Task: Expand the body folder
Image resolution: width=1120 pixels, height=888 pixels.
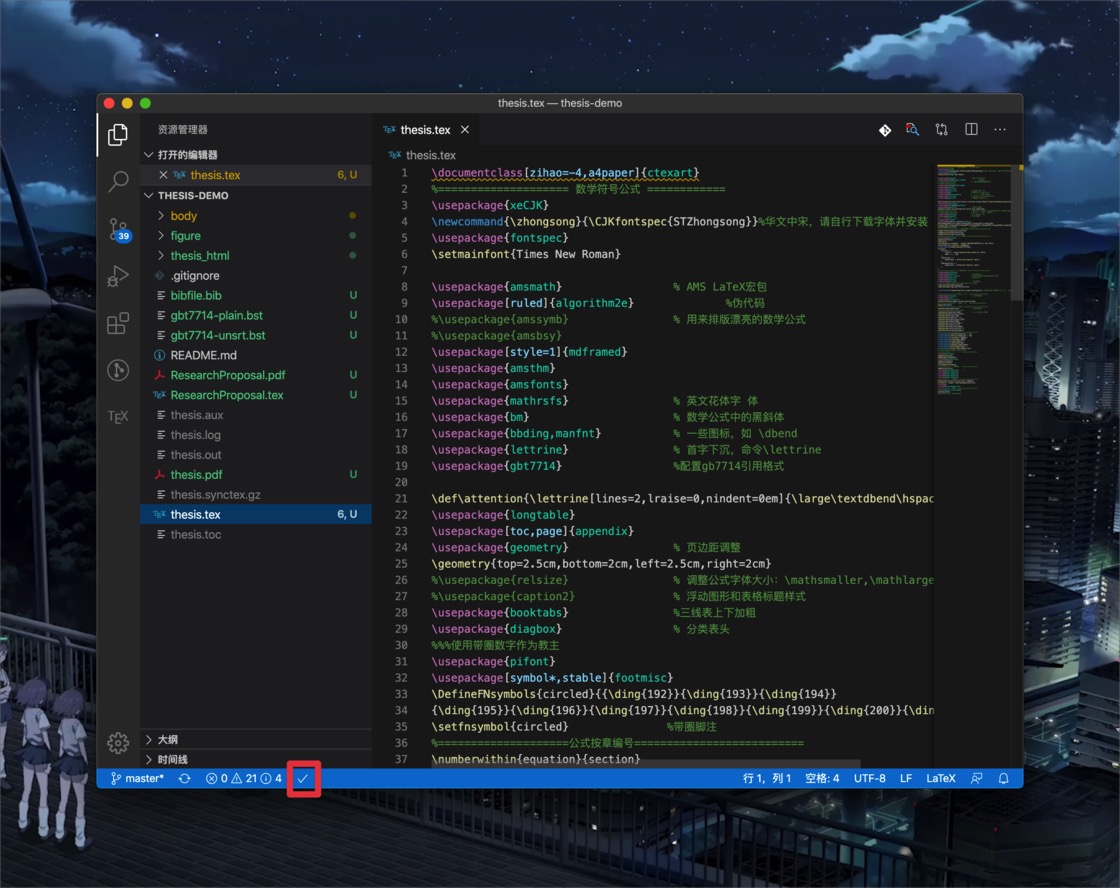Action: tap(184, 216)
